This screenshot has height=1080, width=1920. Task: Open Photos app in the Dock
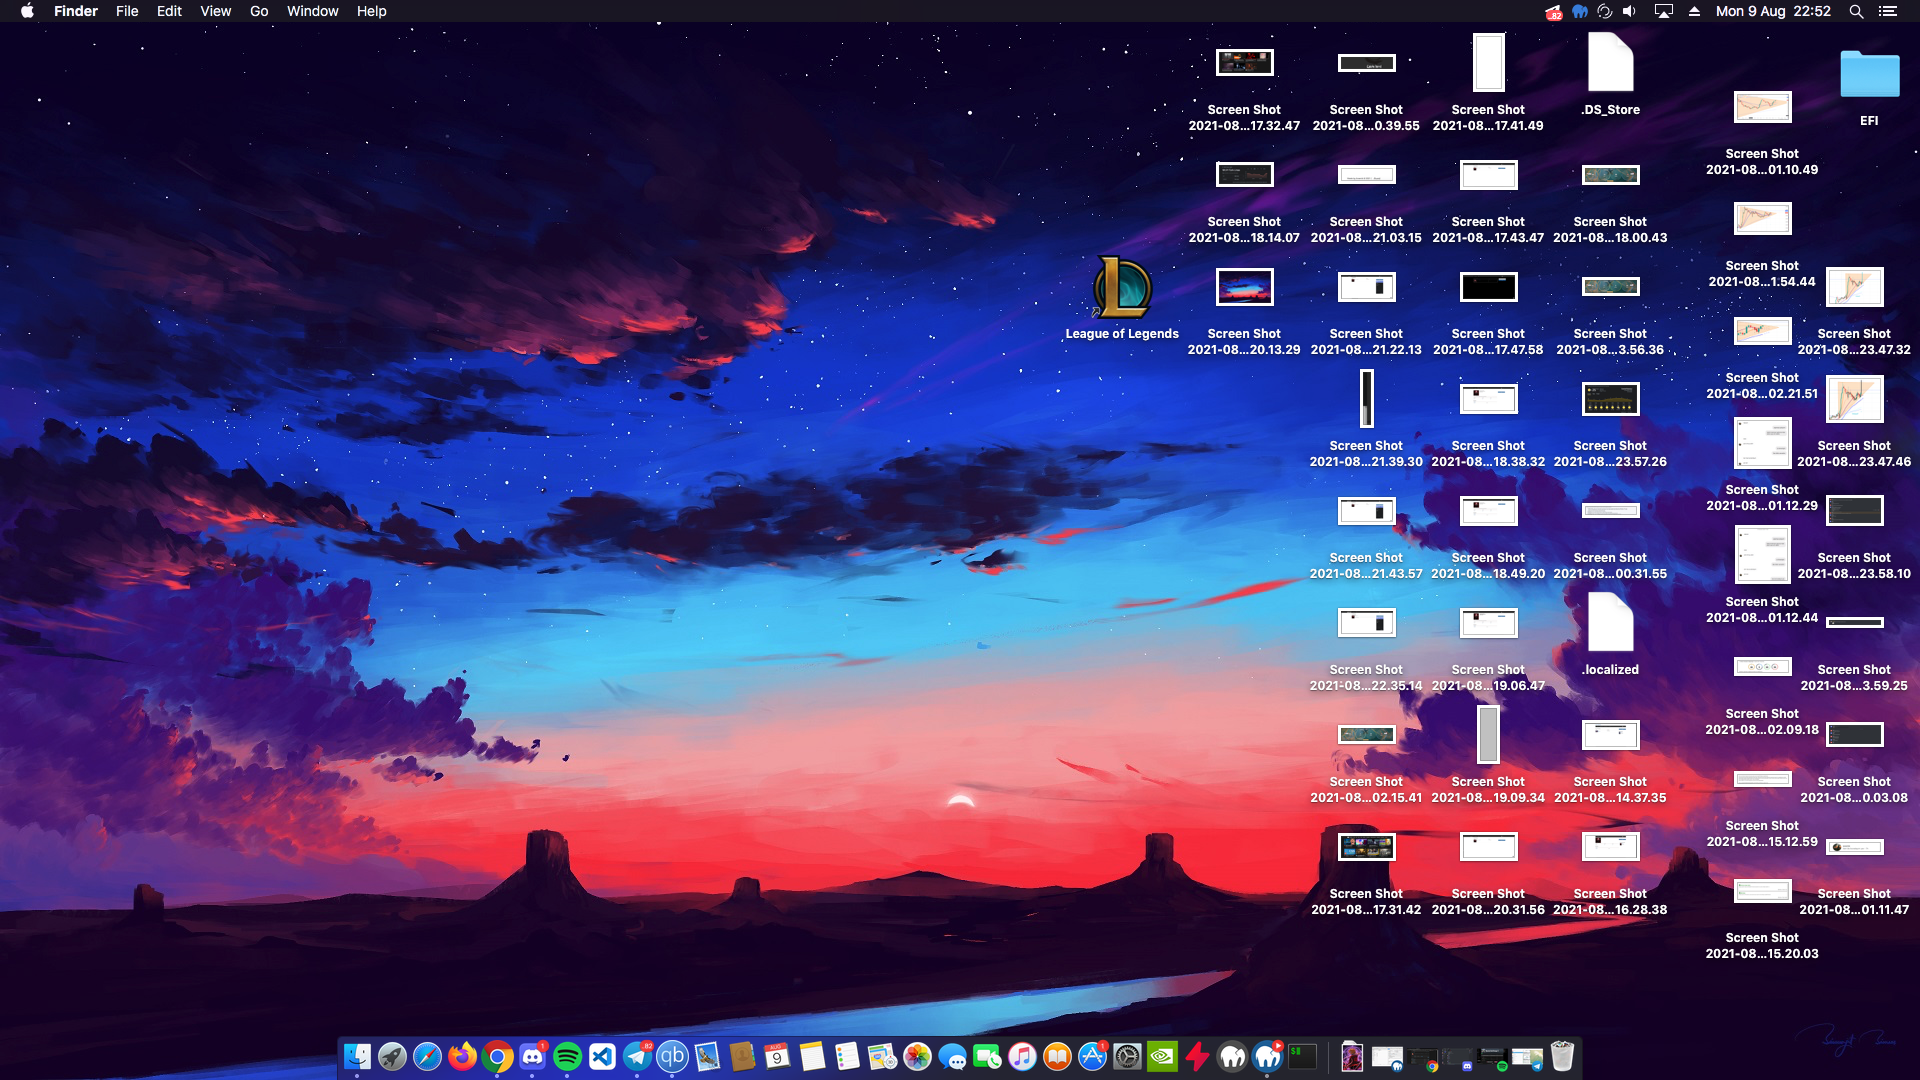point(917,1056)
